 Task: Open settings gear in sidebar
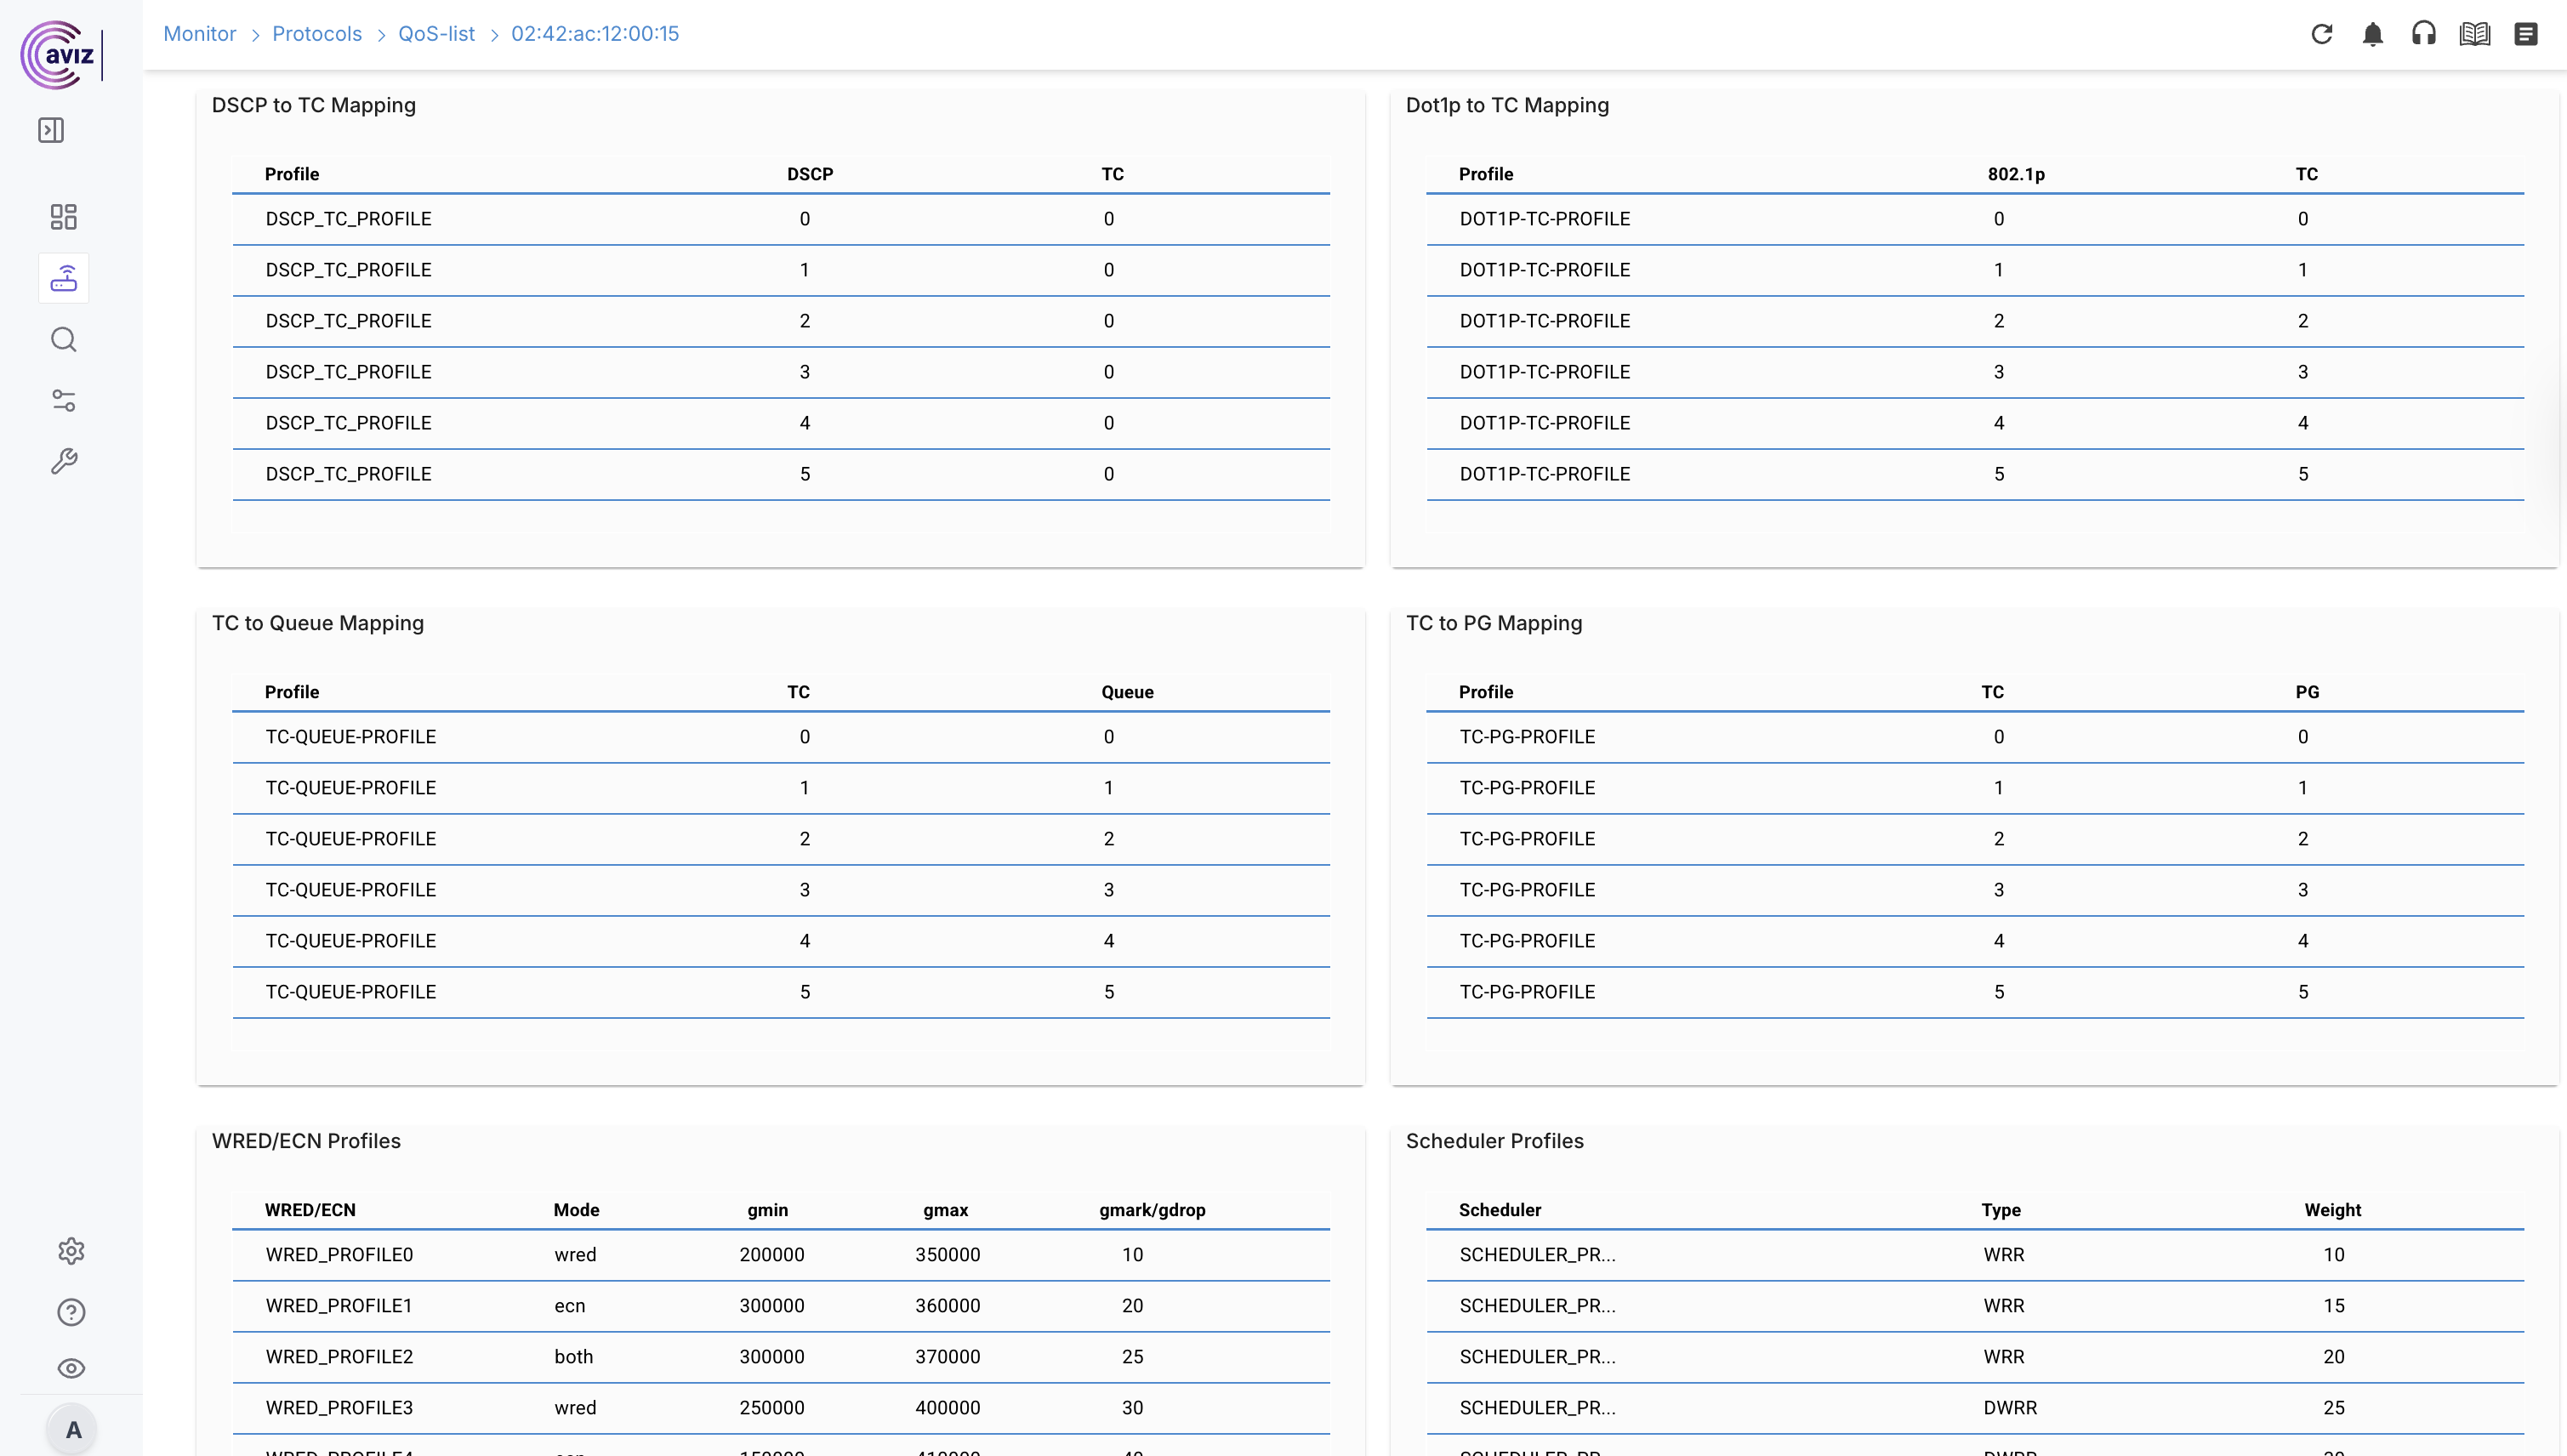coord(71,1251)
